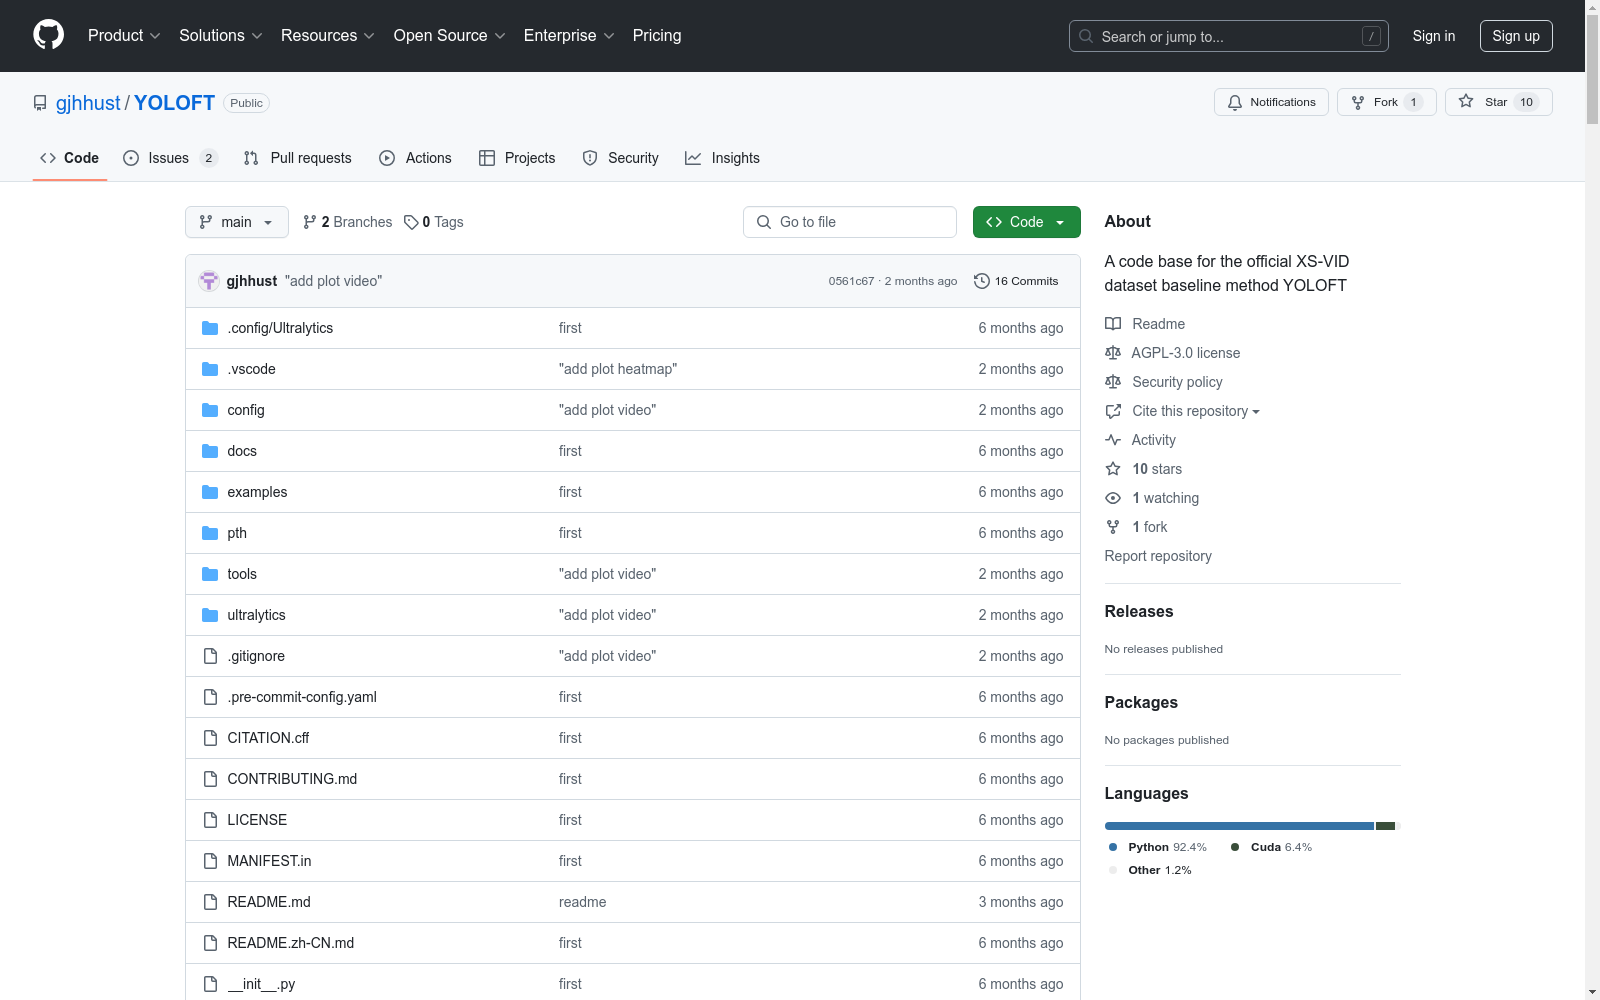
Task: Click the Fork repository icon
Action: point(1358,102)
